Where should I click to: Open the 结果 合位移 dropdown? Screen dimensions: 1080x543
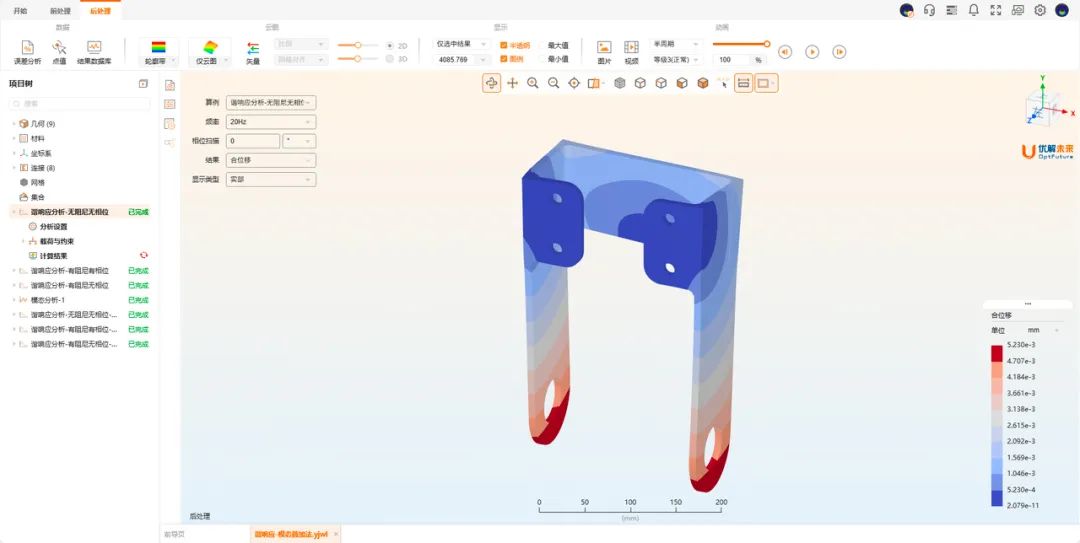coord(271,160)
